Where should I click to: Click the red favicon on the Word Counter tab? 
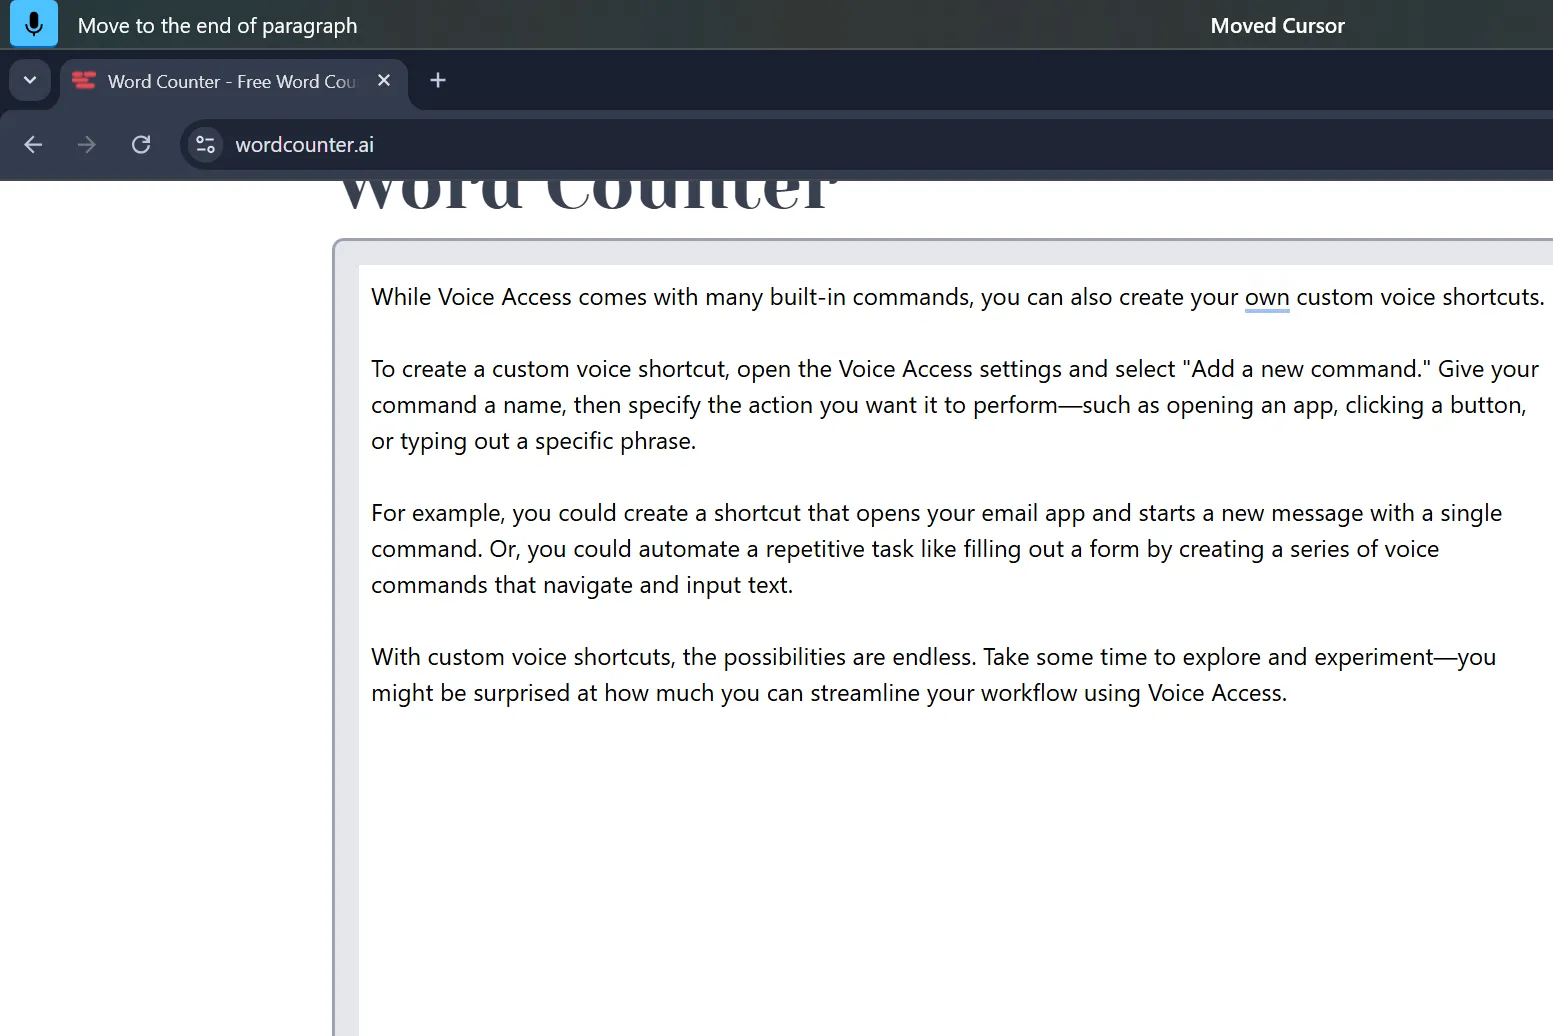[x=84, y=81]
